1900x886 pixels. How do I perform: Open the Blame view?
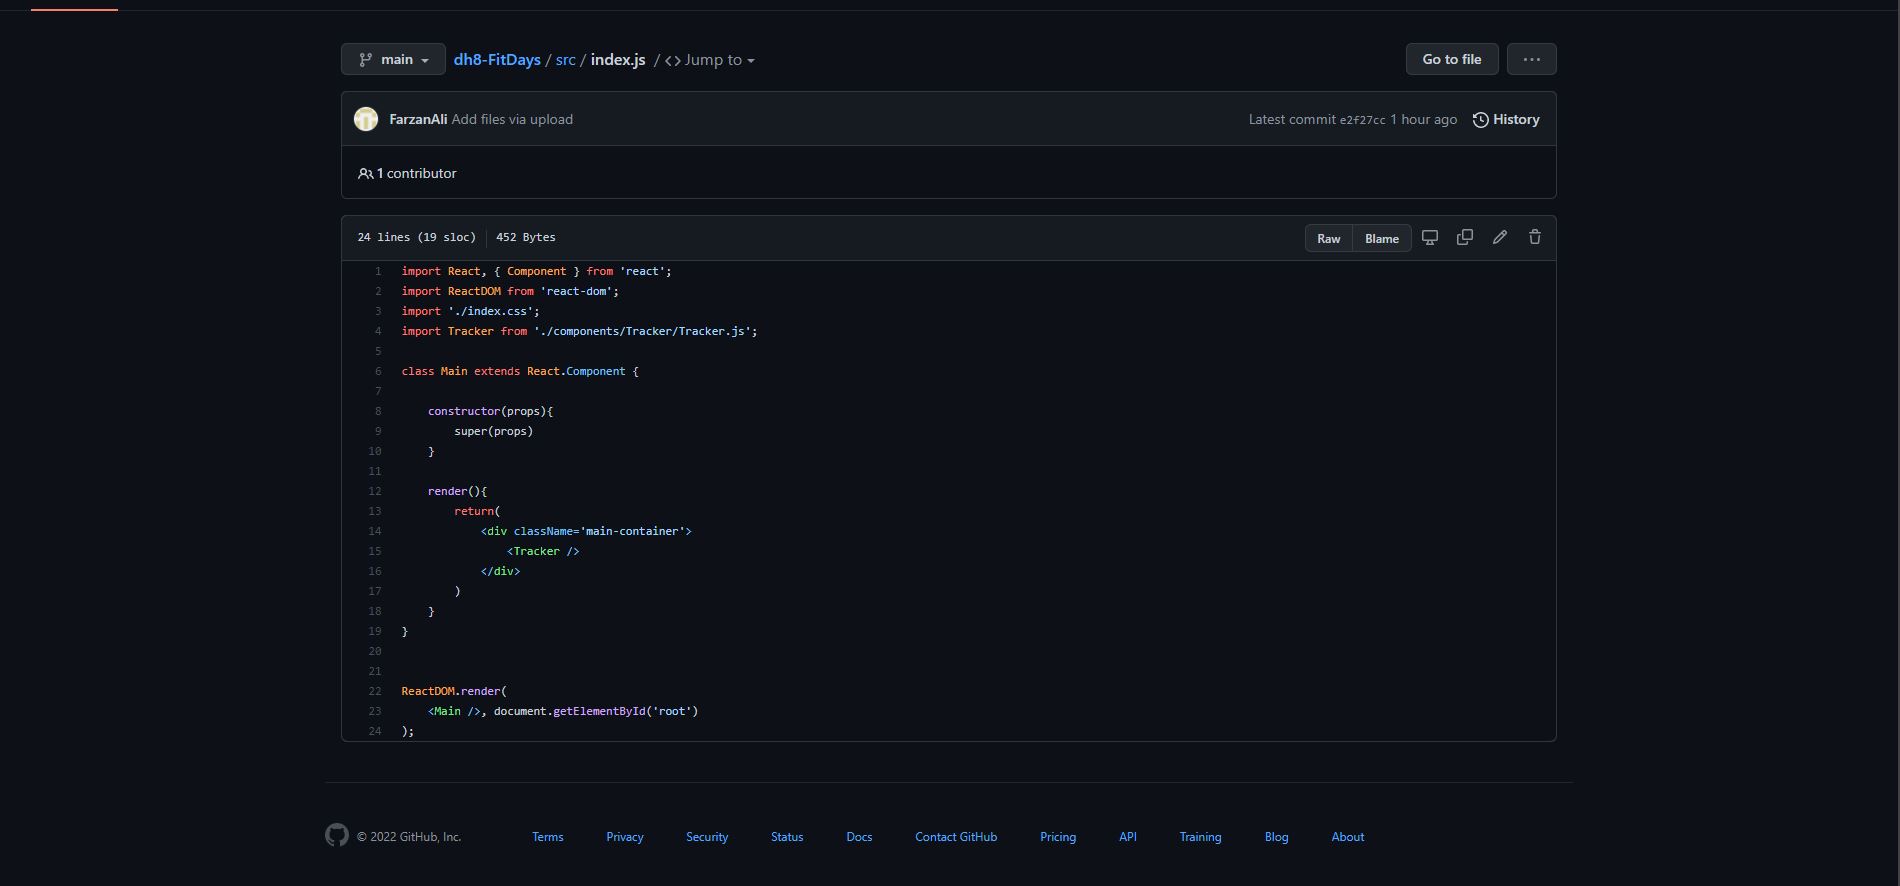(x=1382, y=238)
